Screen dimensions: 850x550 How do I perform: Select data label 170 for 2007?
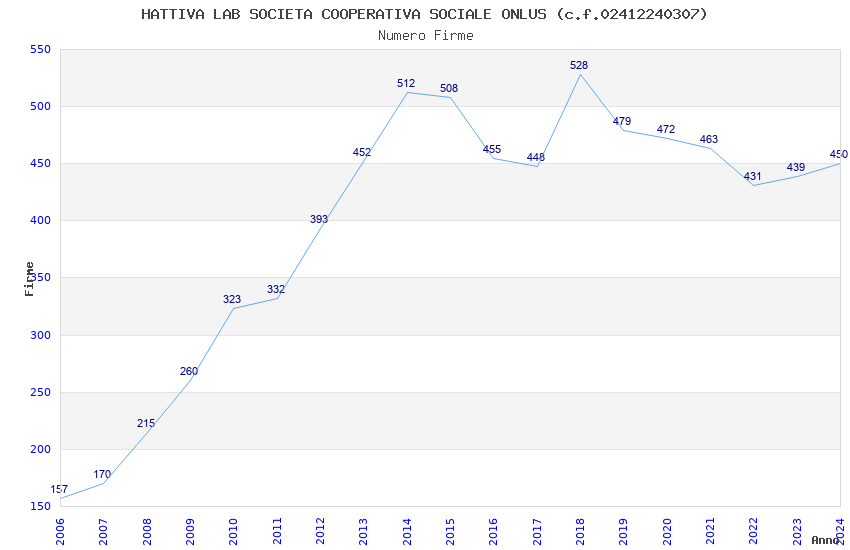pos(102,474)
